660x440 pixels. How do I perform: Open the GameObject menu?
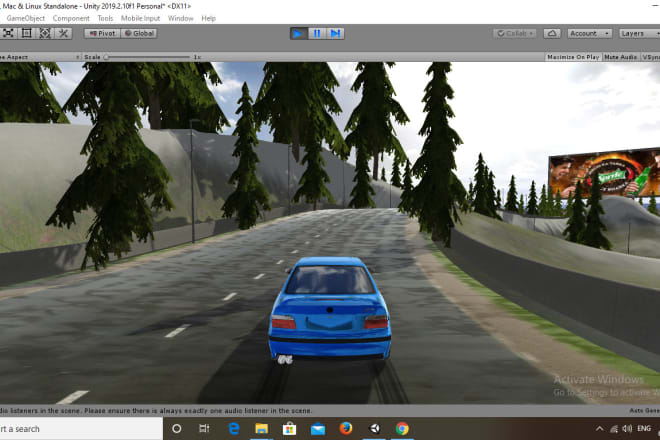point(26,19)
